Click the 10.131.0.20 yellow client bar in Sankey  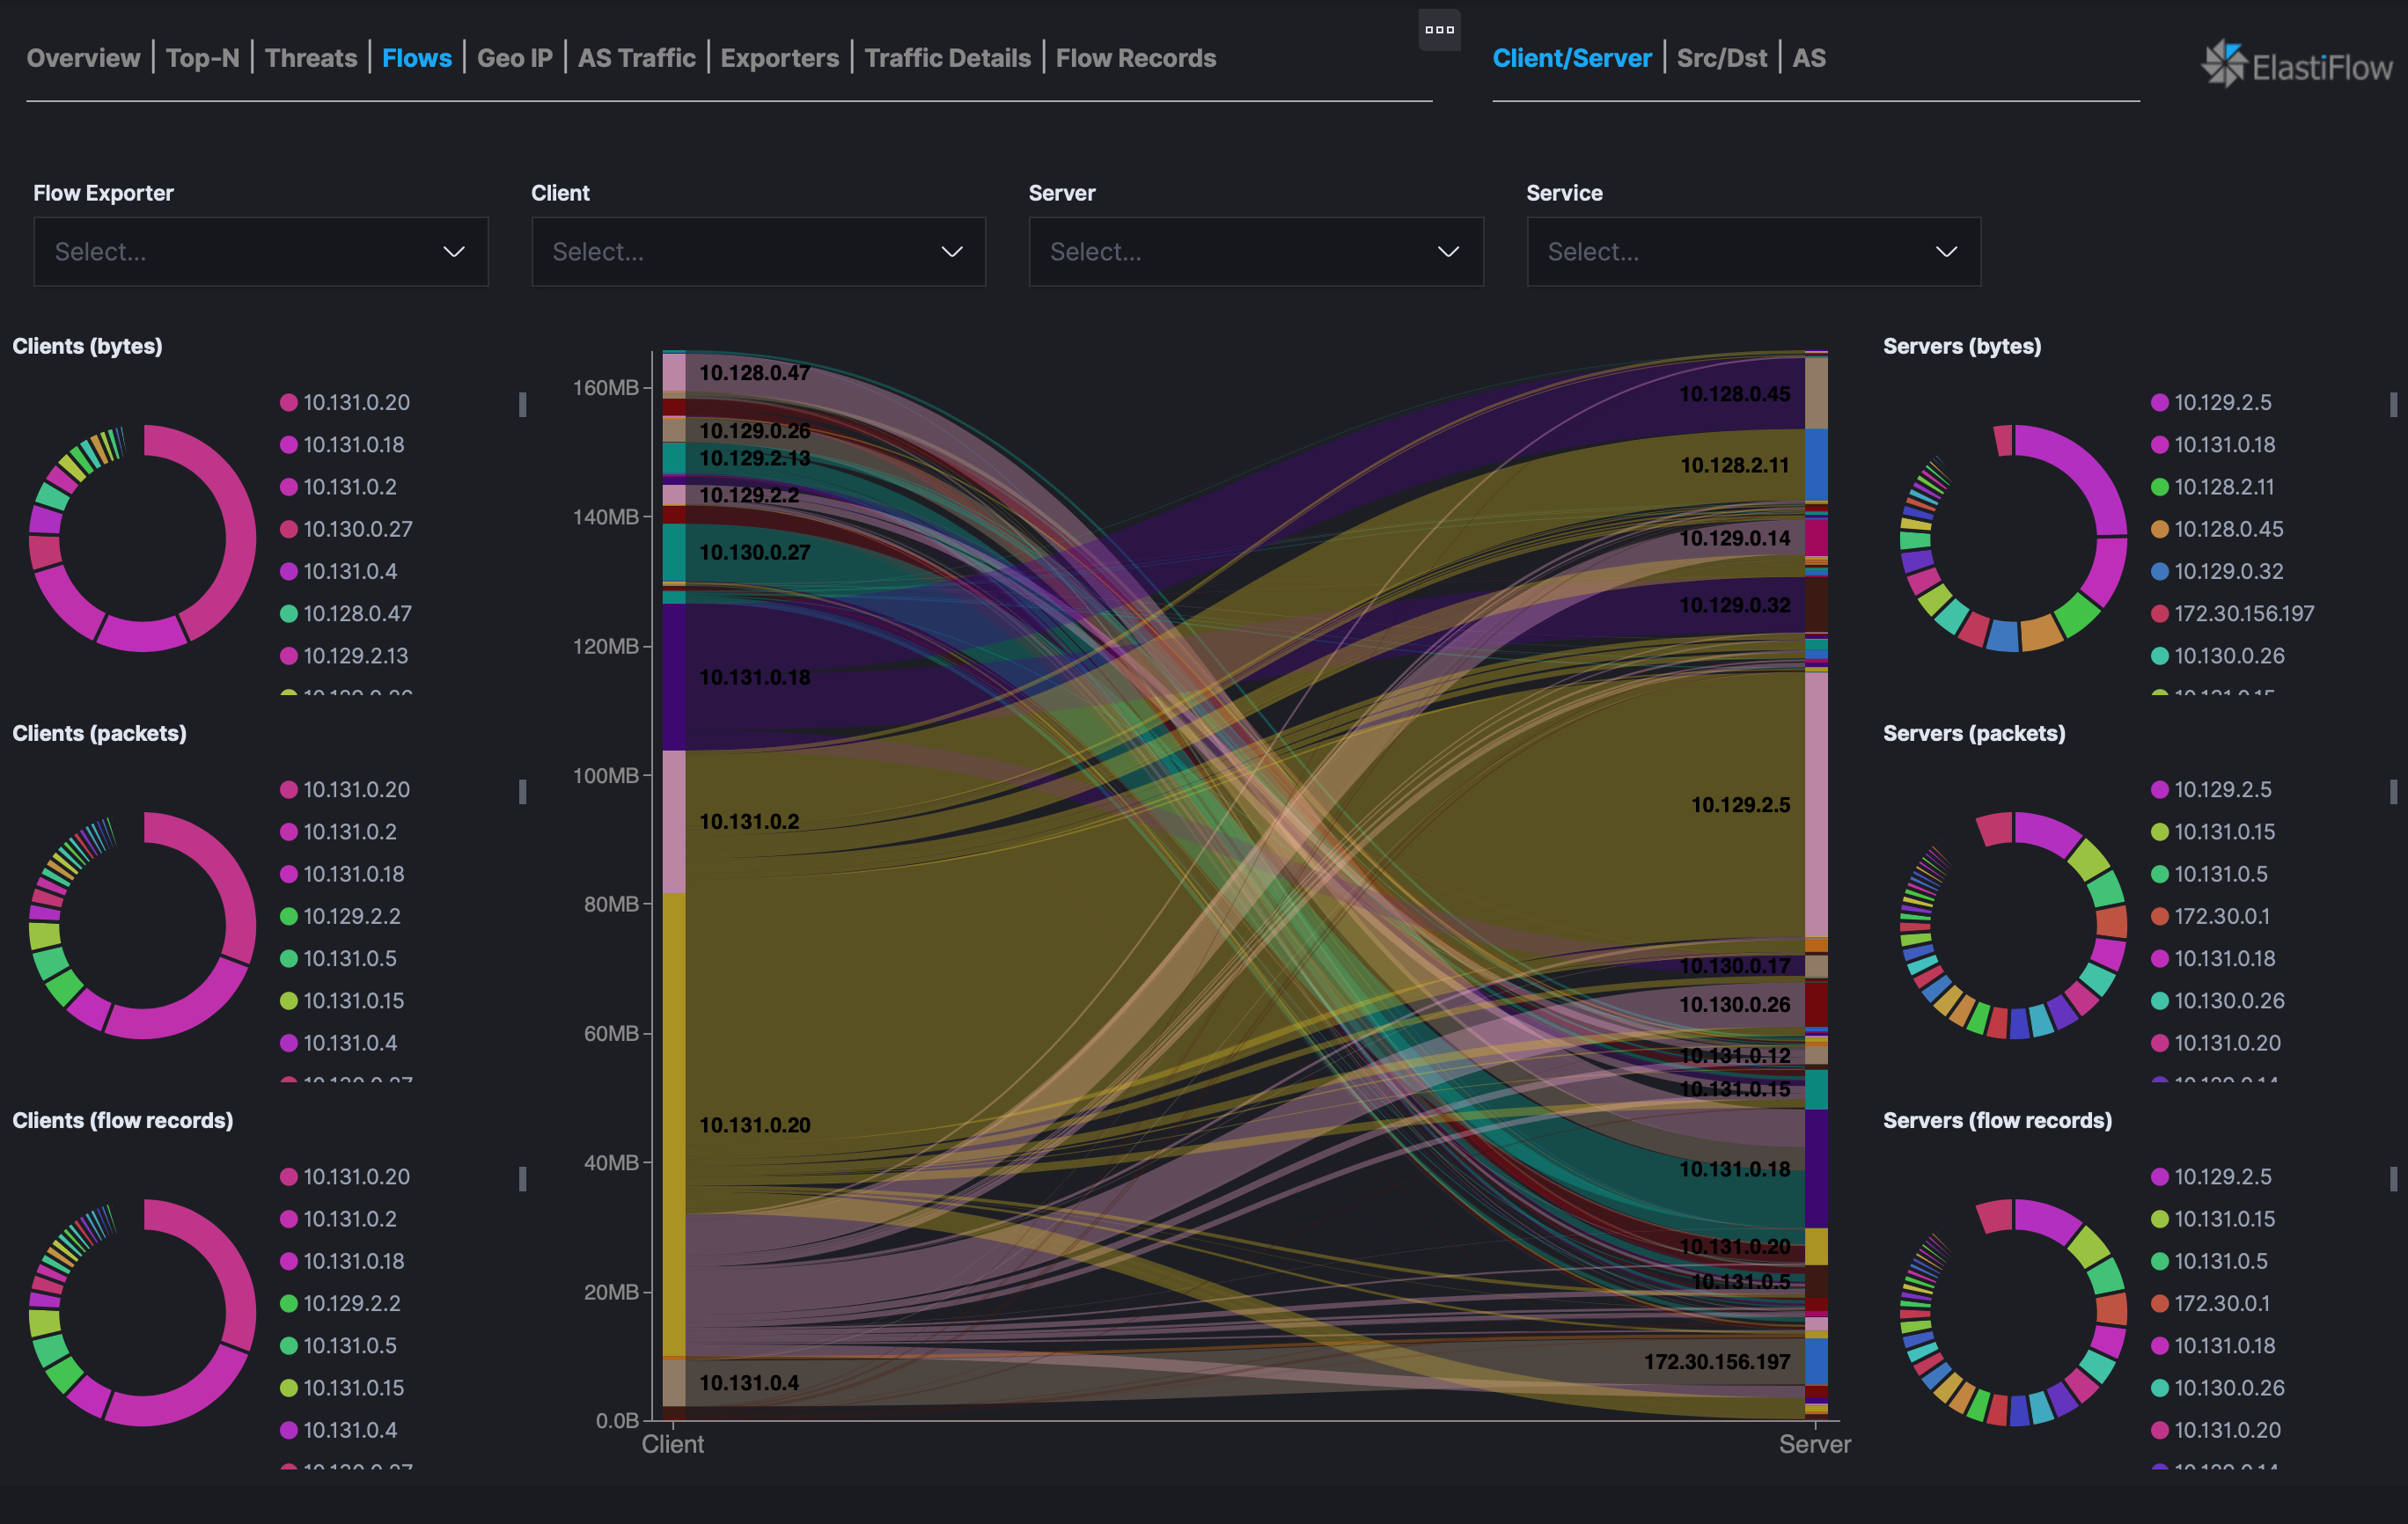(674, 1124)
